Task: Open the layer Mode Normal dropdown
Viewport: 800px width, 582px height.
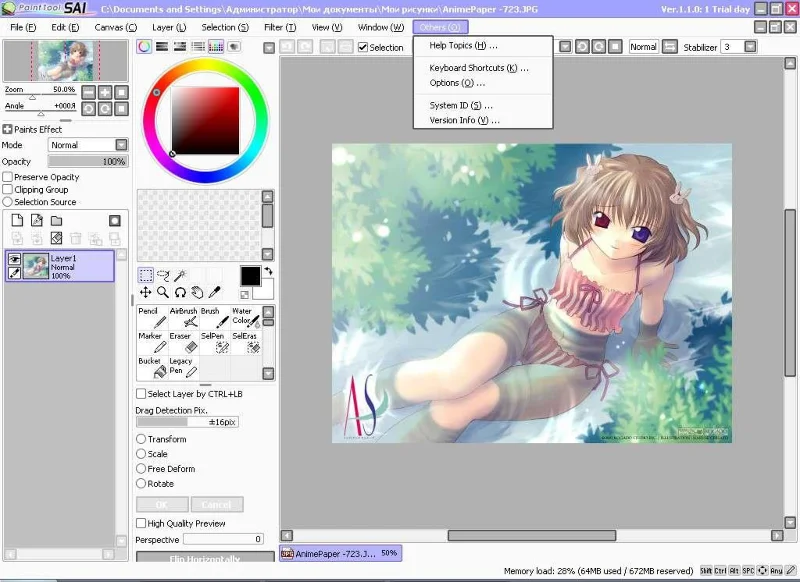Action: pyautogui.click(x=88, y=145)
